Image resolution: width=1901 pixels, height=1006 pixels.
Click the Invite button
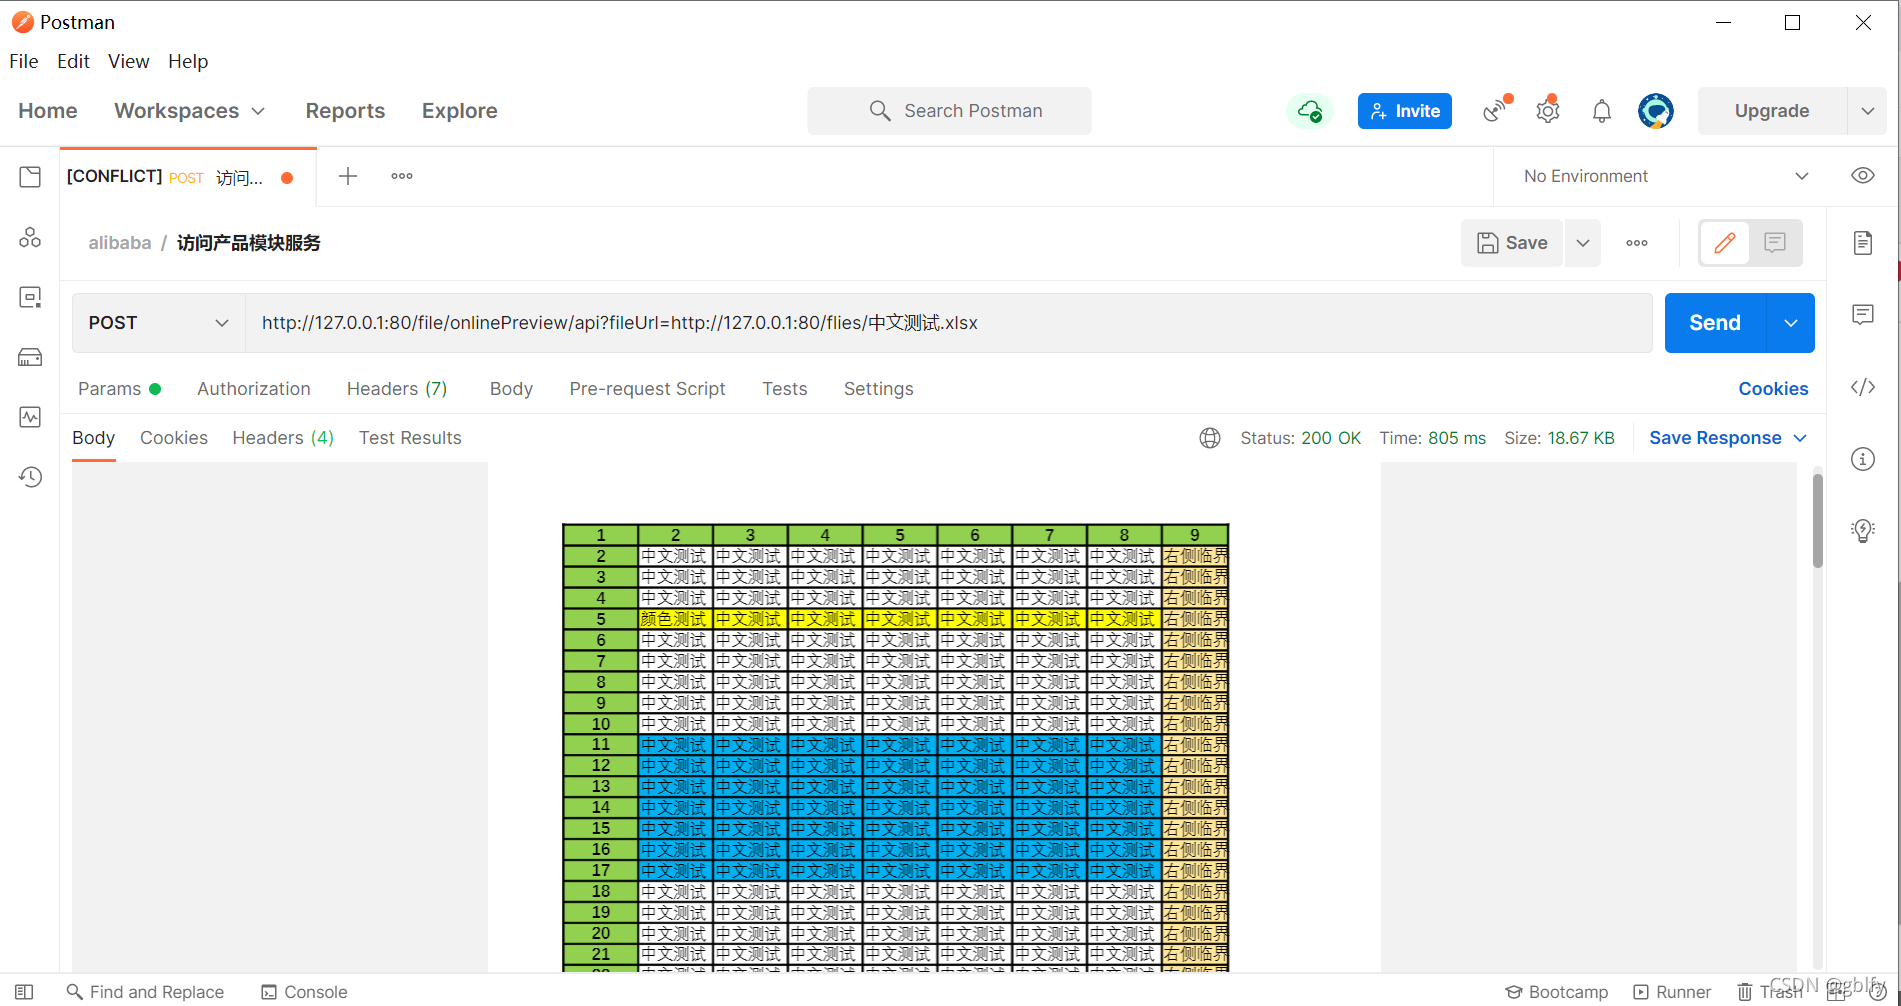point(1405,111)
